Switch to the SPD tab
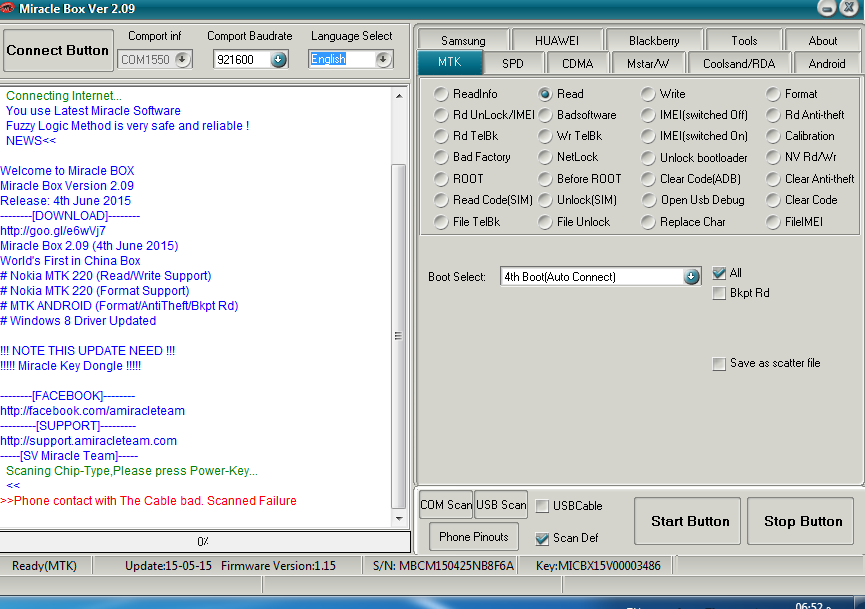The image size is (865, 609). (x=512, y=63)
